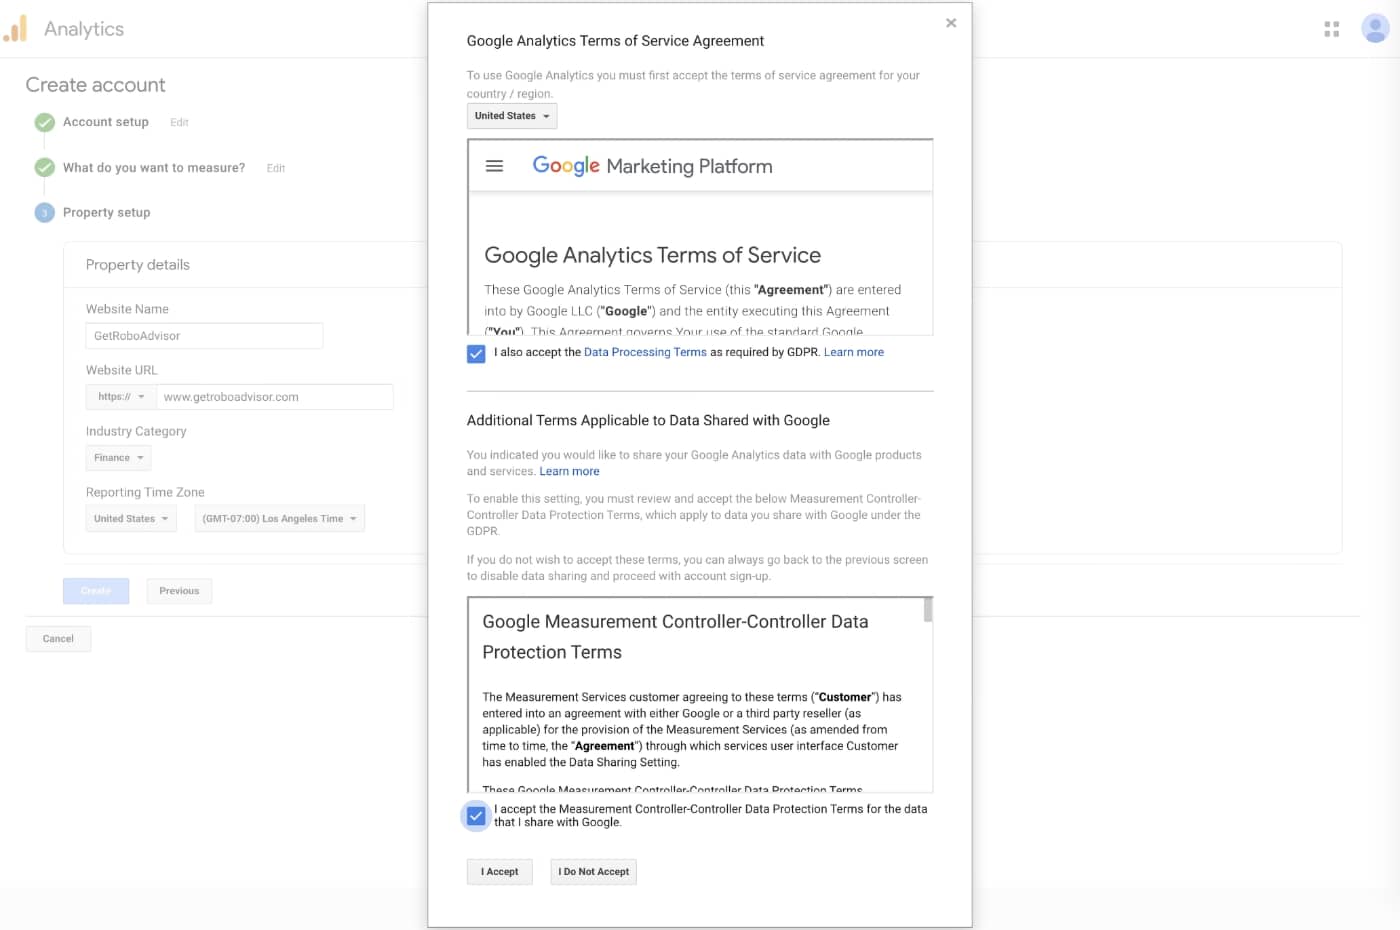Open the Google apps grid icon

(x=1331, y=29)
